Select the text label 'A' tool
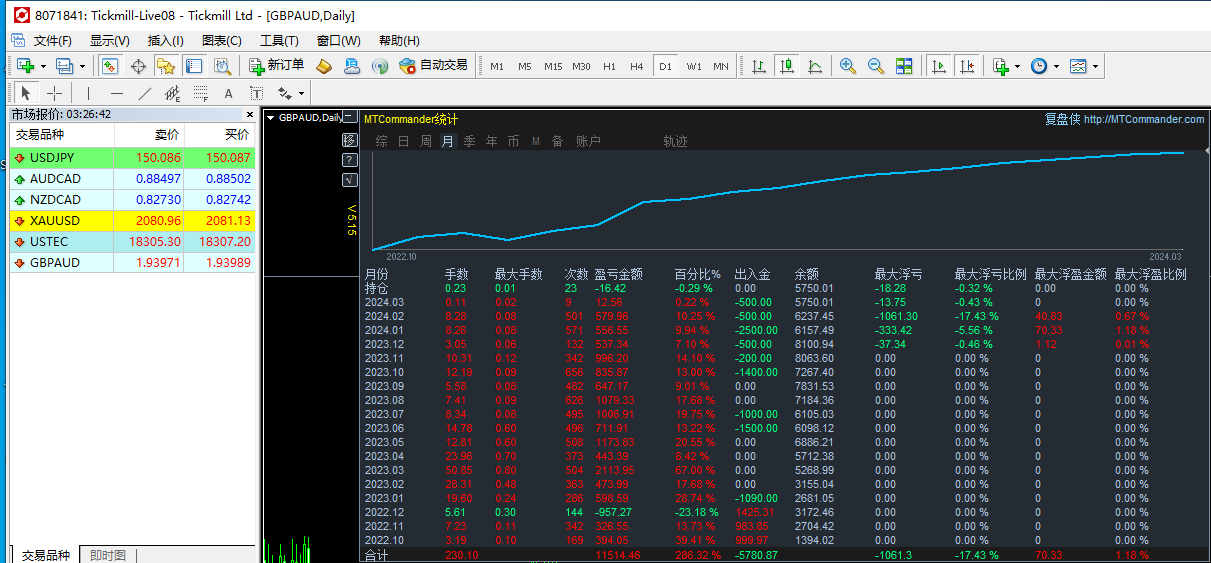The image size is (1211, 563). point(228,93)
